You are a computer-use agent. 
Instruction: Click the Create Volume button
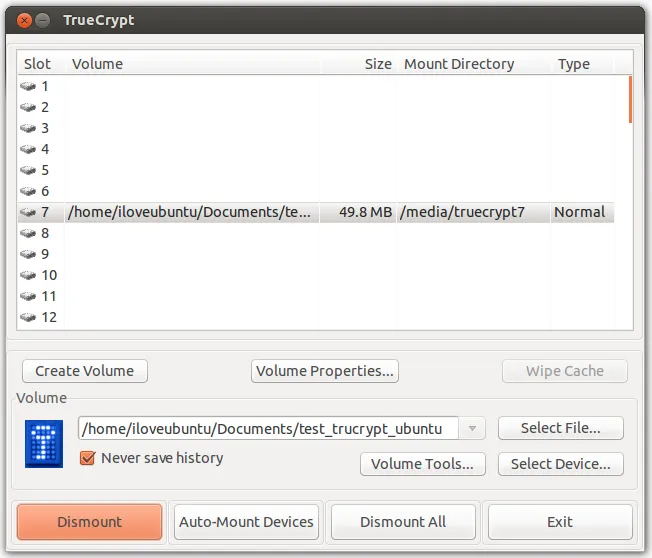[x=85, y=371]
